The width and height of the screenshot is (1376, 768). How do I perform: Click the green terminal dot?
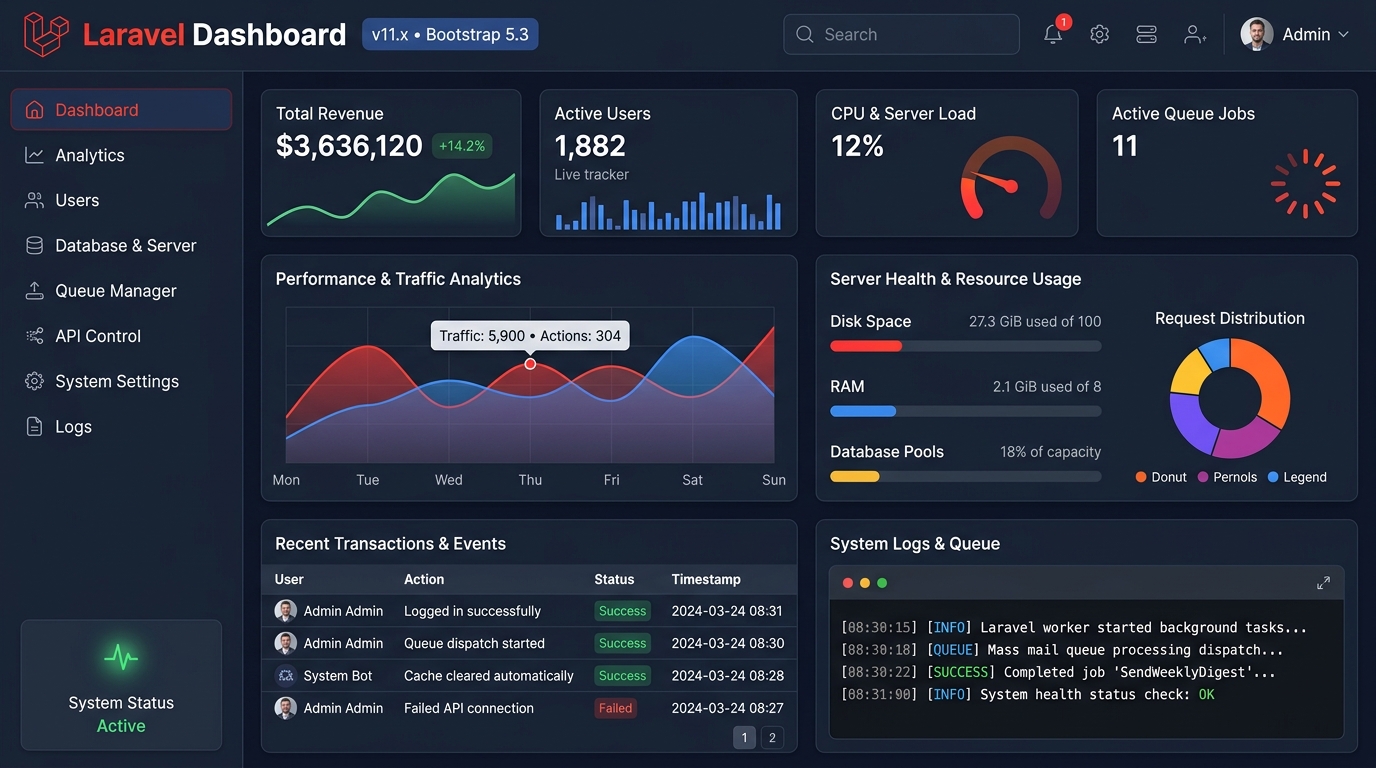pyautogui.click(x=882, y=583)
